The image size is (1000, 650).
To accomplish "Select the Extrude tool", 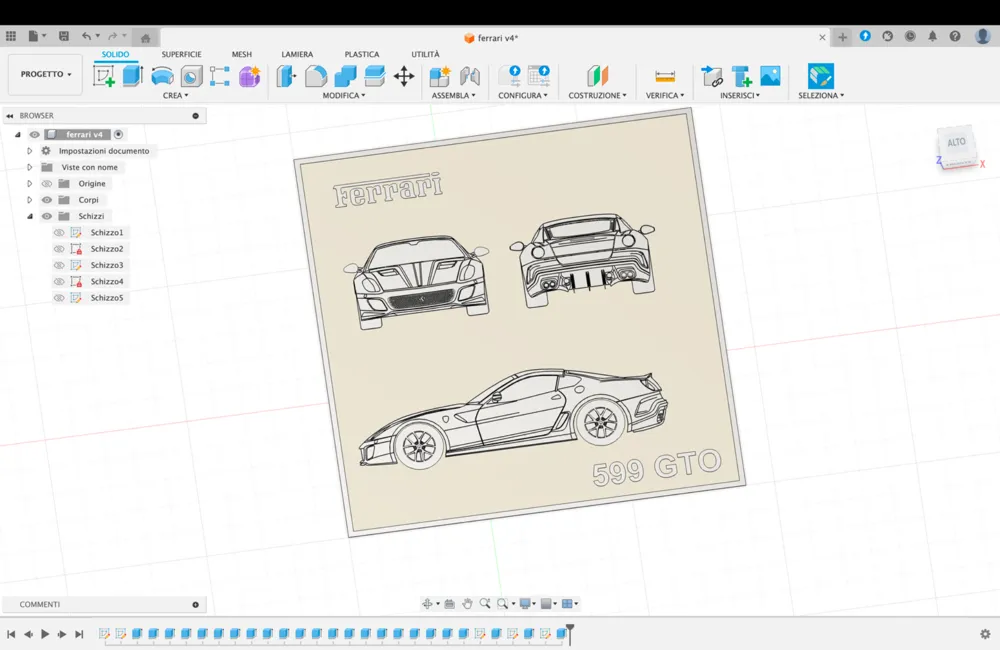I will [133, 76].
